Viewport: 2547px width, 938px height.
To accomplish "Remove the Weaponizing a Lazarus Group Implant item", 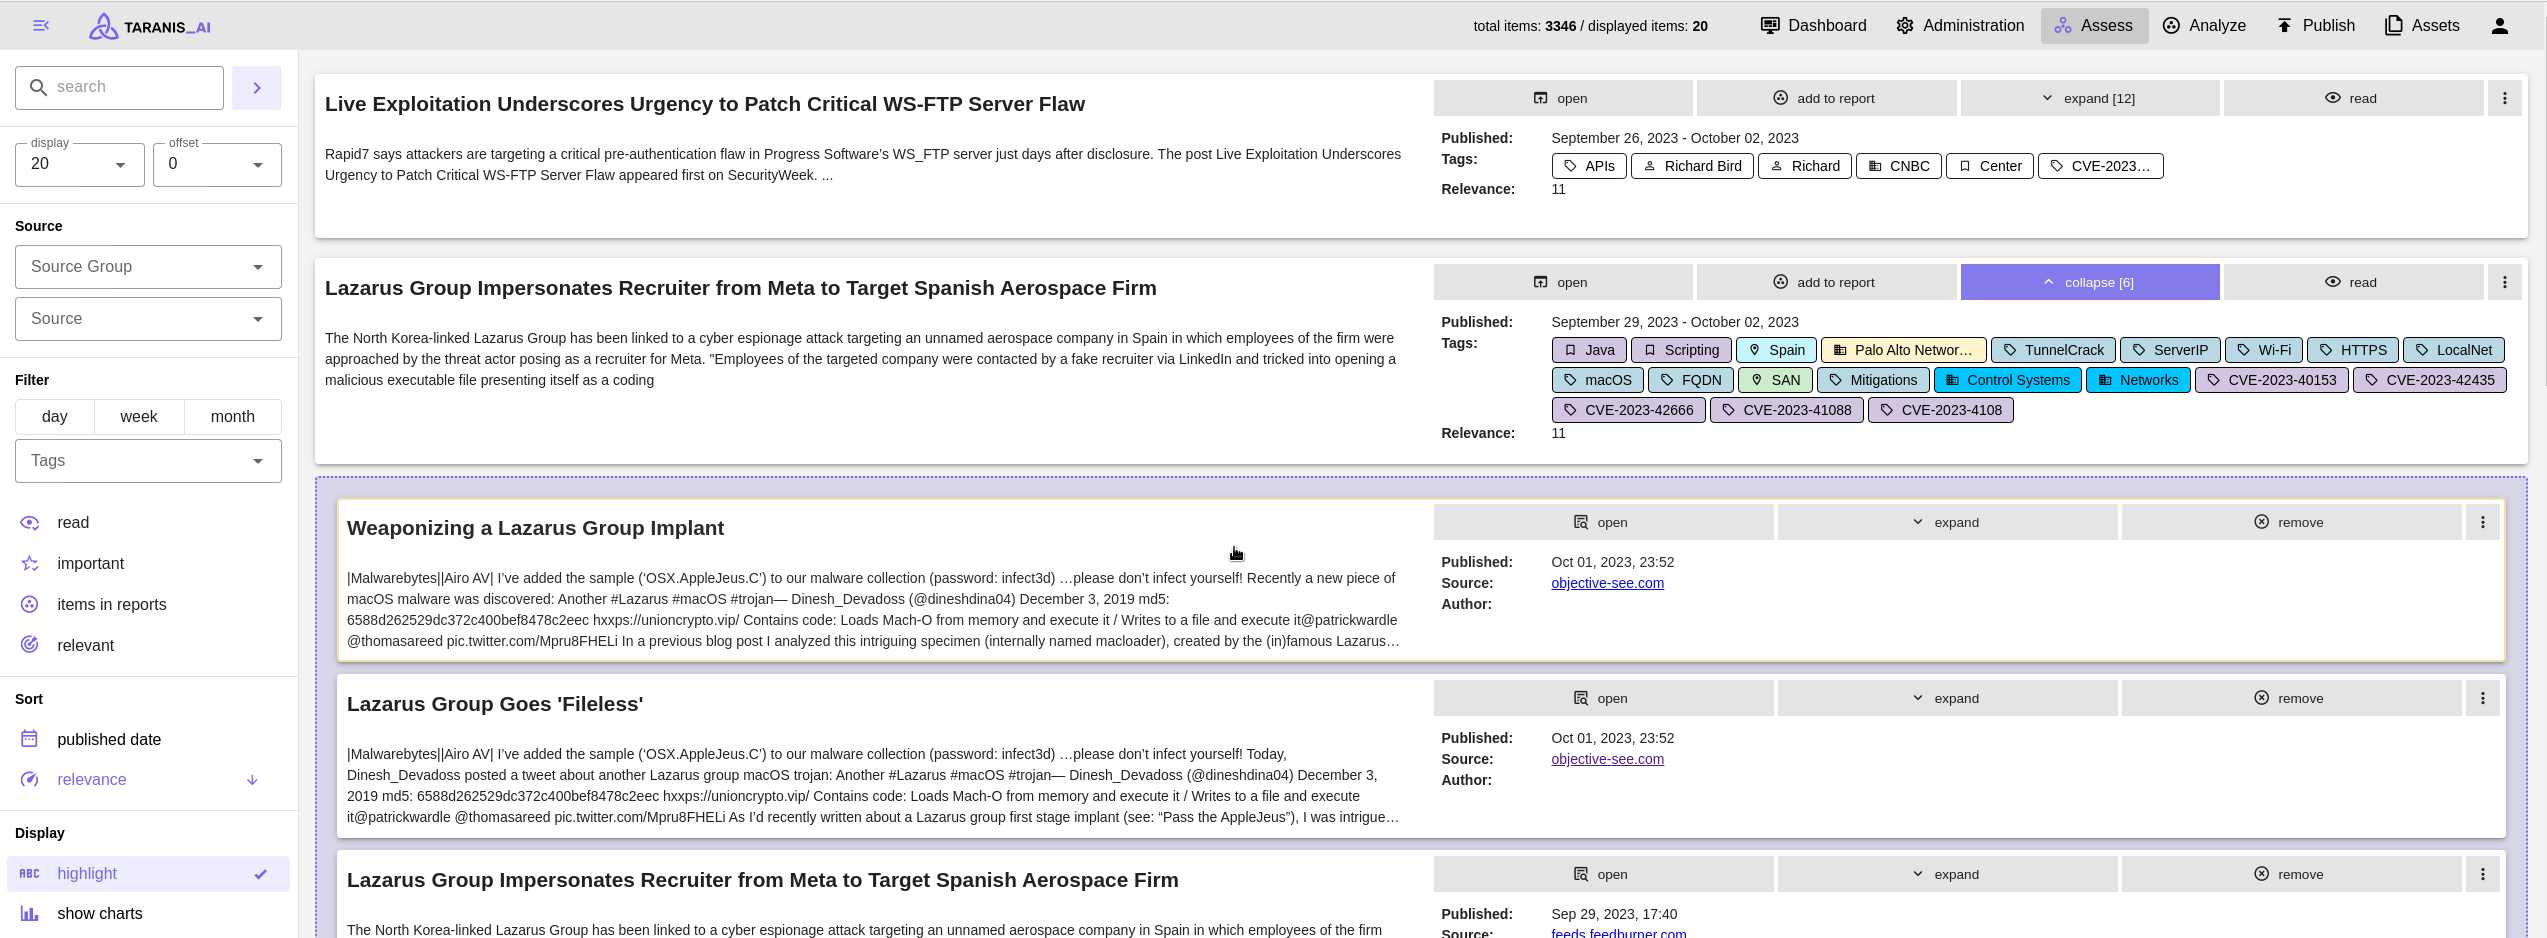I will (x=2290, y=522).
